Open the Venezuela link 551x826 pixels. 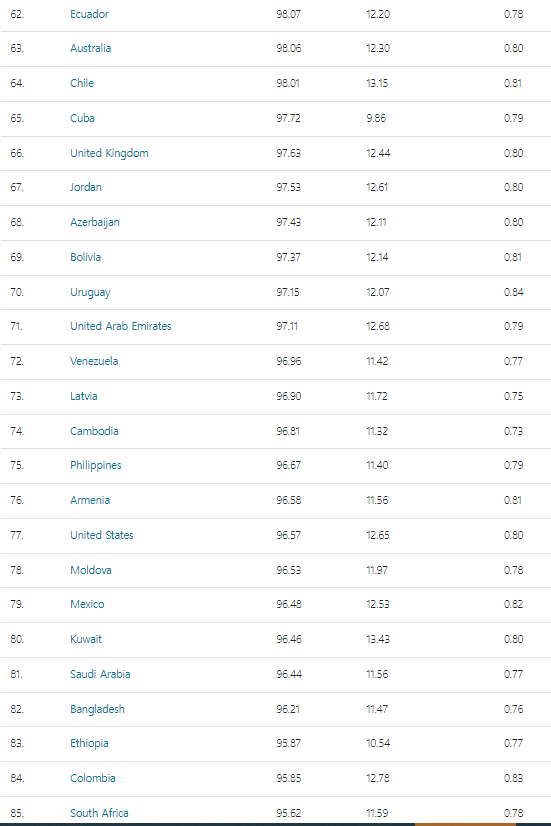(x=94, y=361)
